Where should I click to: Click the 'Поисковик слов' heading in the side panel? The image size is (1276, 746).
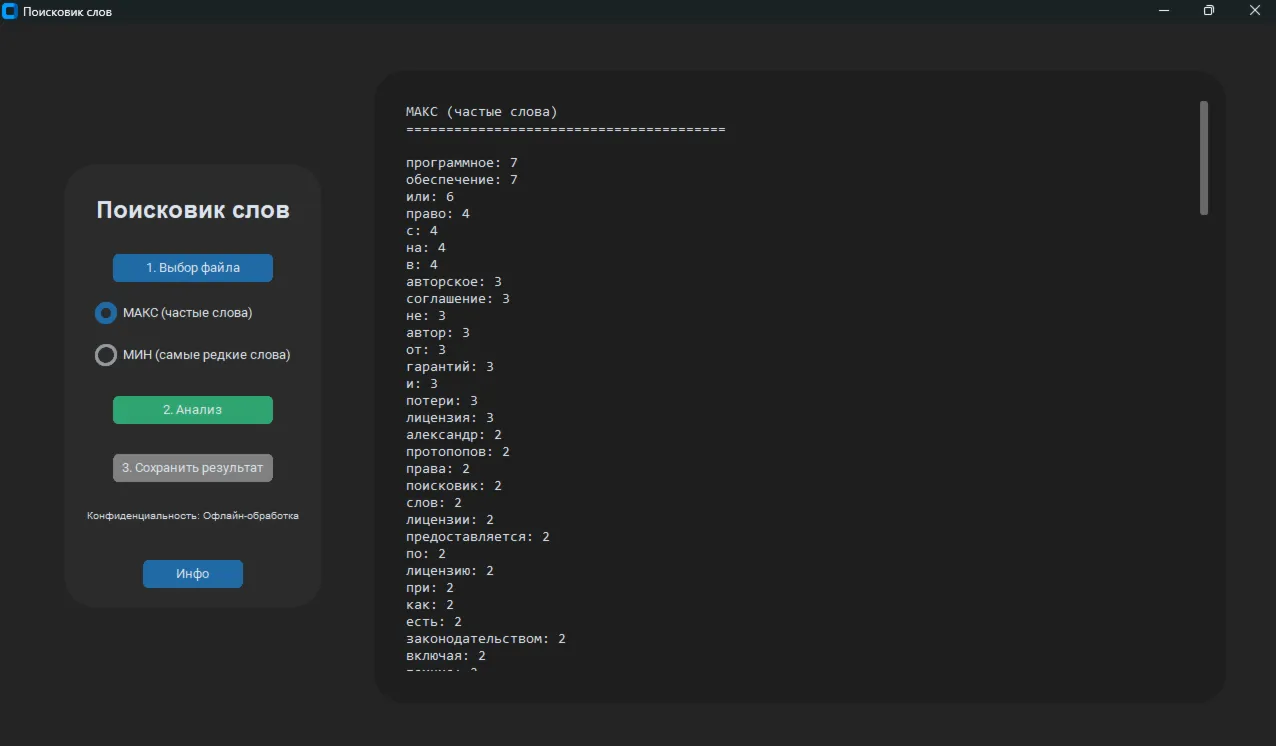(x=193, y=210)
